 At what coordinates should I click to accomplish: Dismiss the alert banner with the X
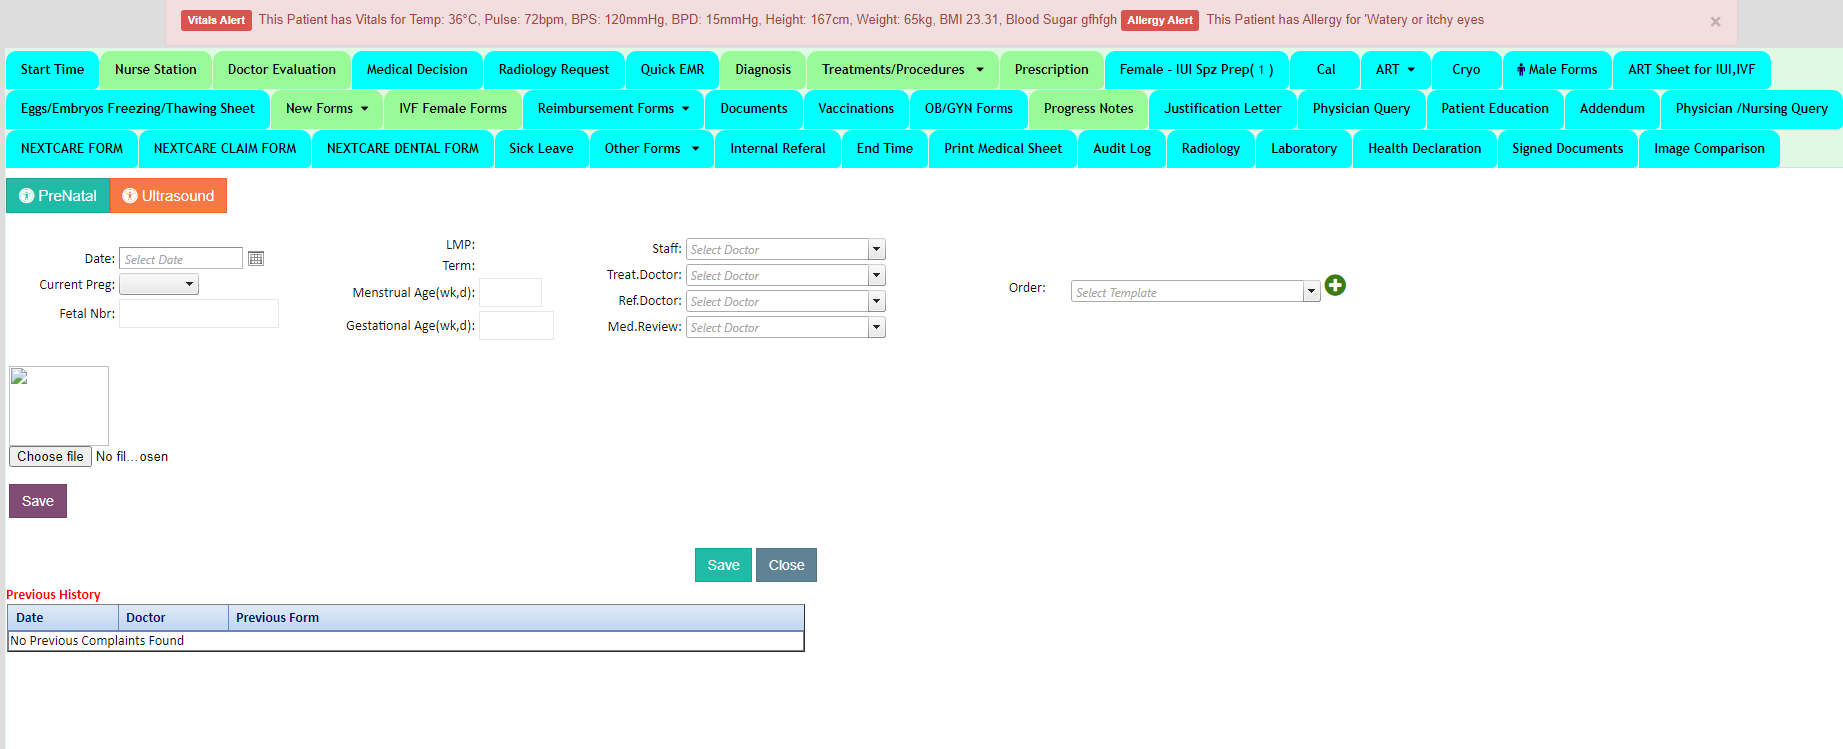click(1715, 21)
